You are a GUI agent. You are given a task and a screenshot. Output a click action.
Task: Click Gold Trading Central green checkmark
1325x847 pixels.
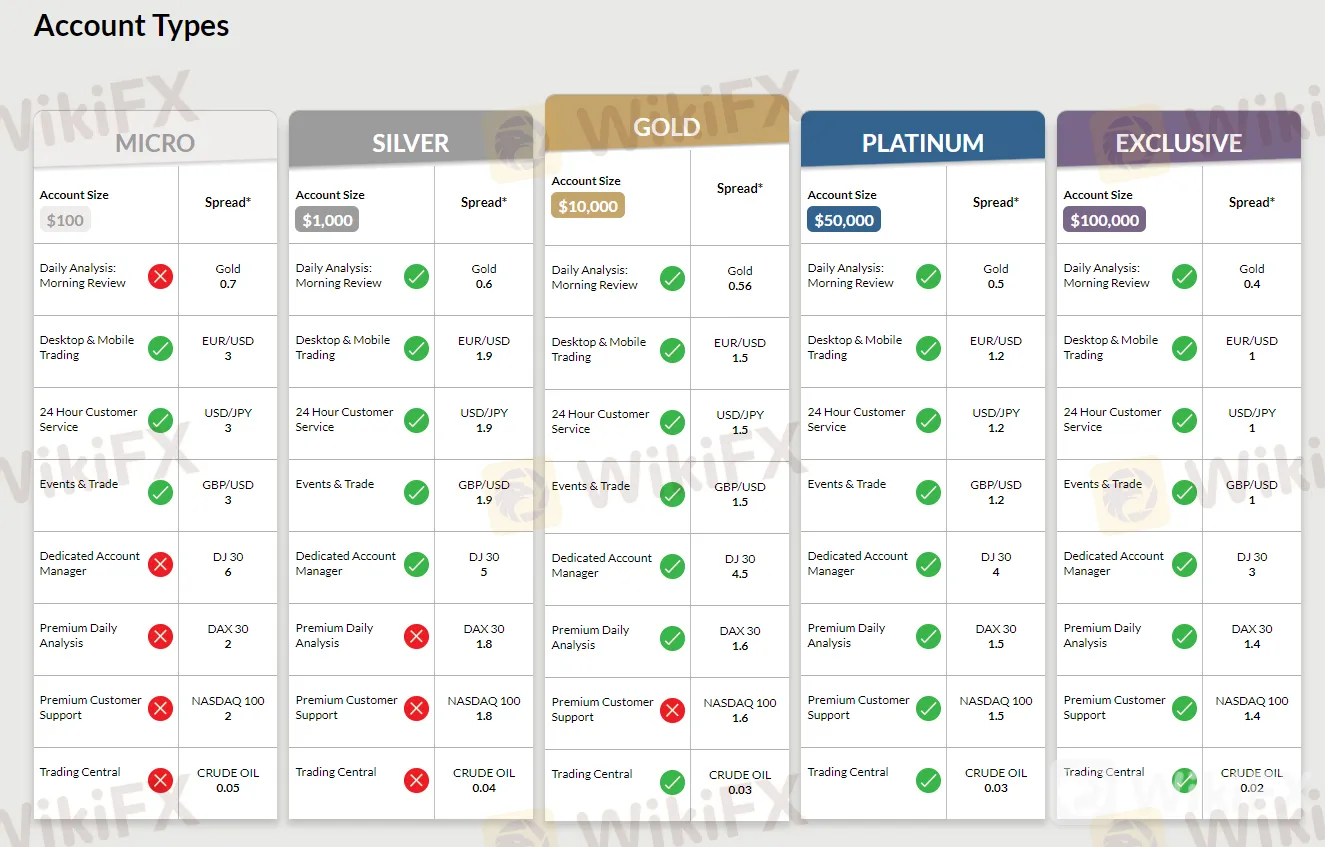[672, 782]
